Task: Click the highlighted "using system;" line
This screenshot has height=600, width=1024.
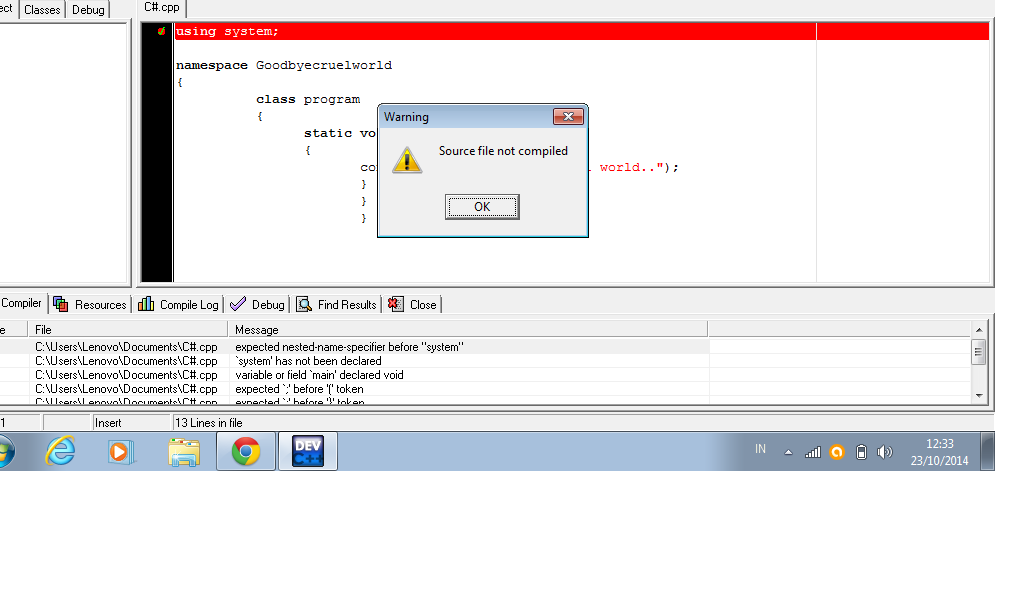Action: pyautogui.click(x=581, y=31)
